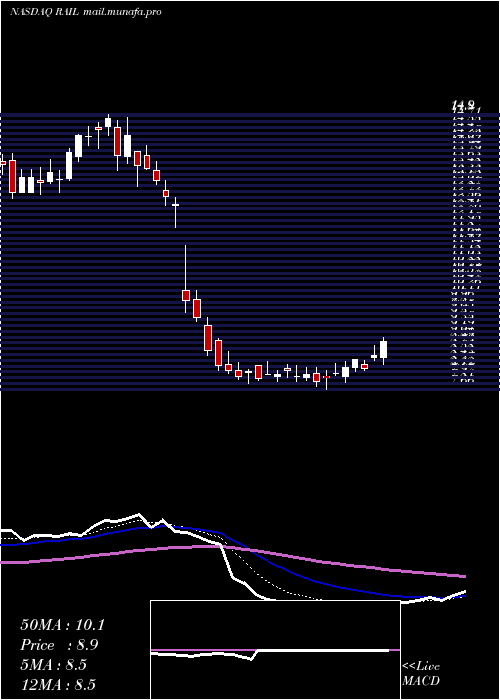
Task: Click the MACD inset chart box
Action: click(275, 650)
